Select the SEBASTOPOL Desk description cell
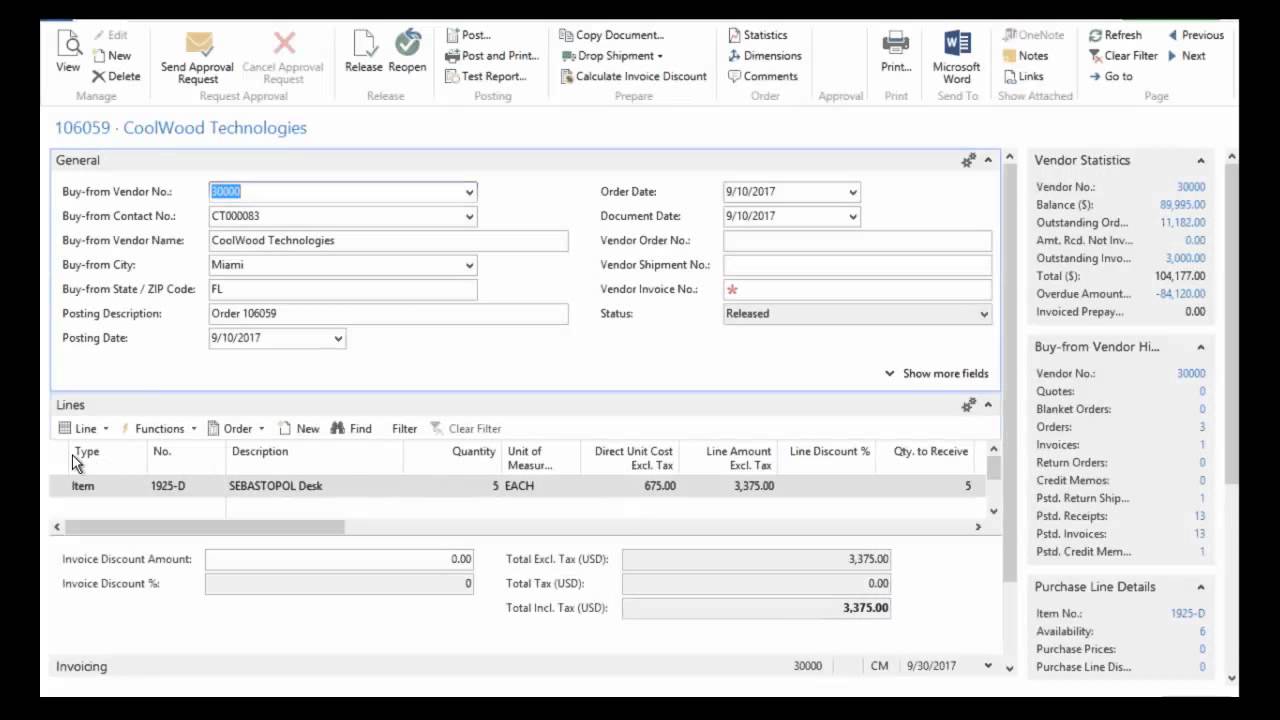This screenshot has height=720, width=1280. pyautogui.click(x=314, y=486)
